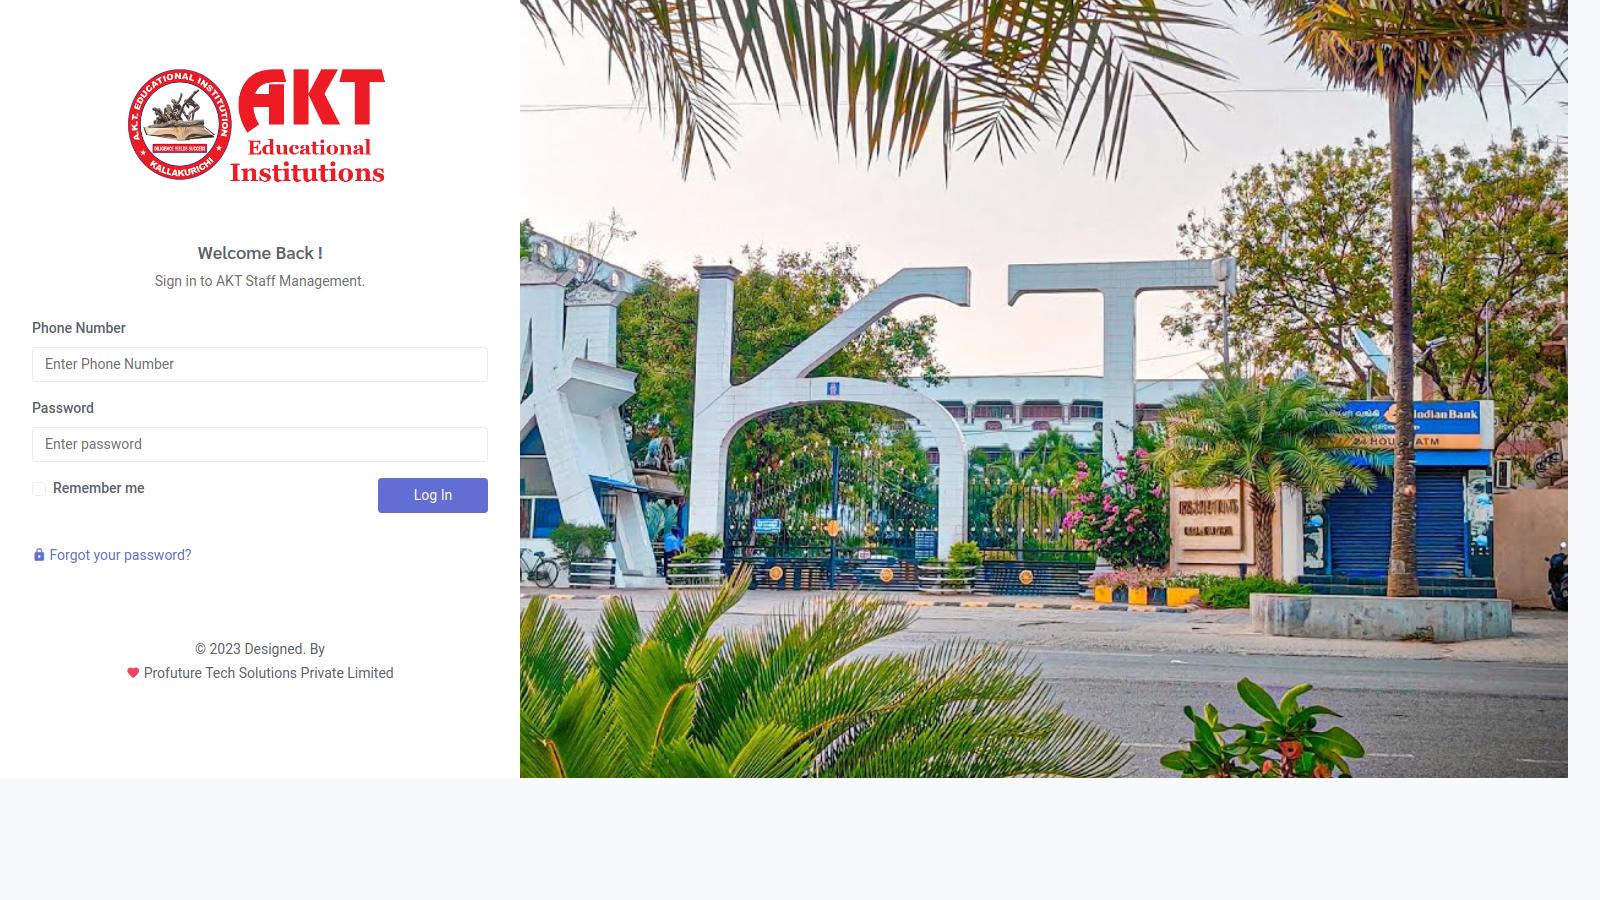This screenshot has width=1600, height=900.
Task: Click the Welcome Back heading
Action: (x=260, y=253)
